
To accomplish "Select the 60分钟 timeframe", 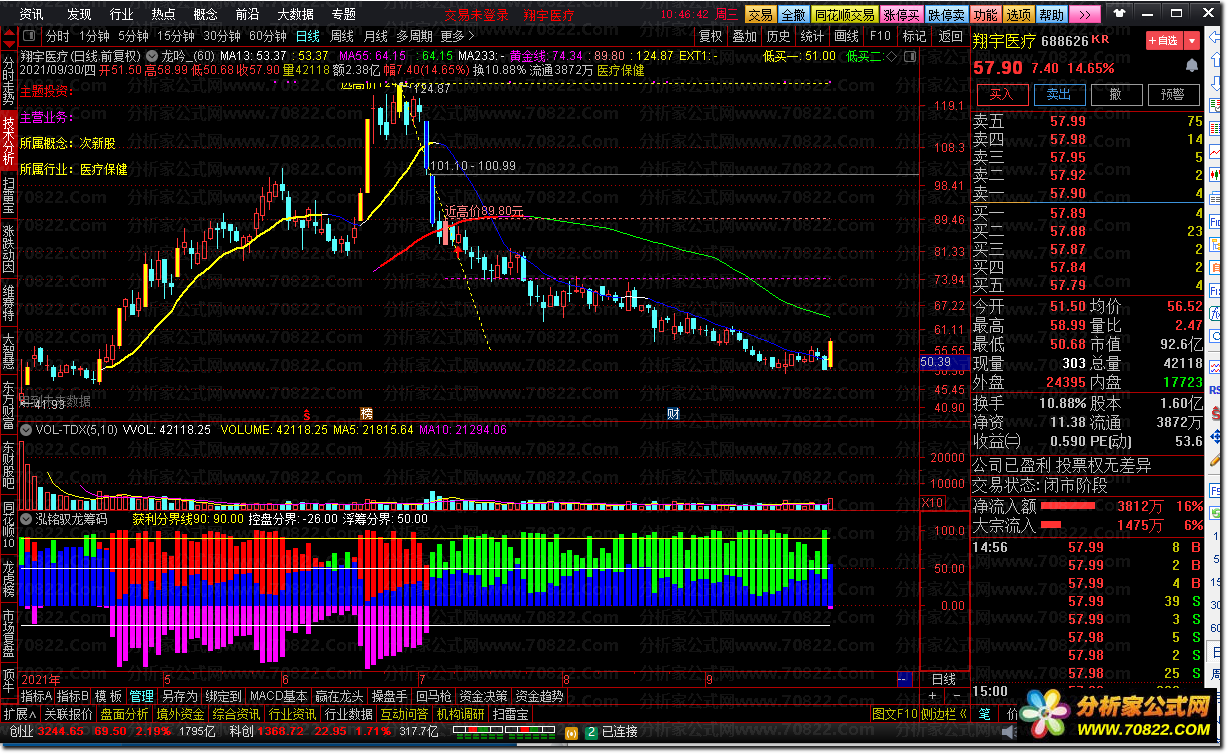I will pos(268,36).
